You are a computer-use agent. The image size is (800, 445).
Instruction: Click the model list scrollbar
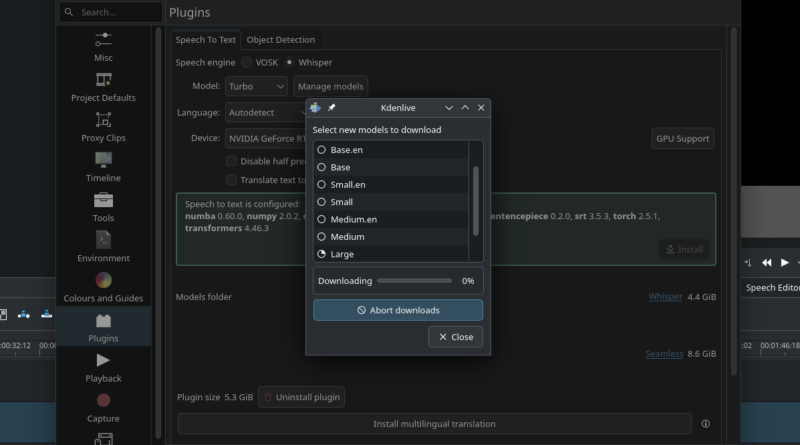click(x=476, y=201)
